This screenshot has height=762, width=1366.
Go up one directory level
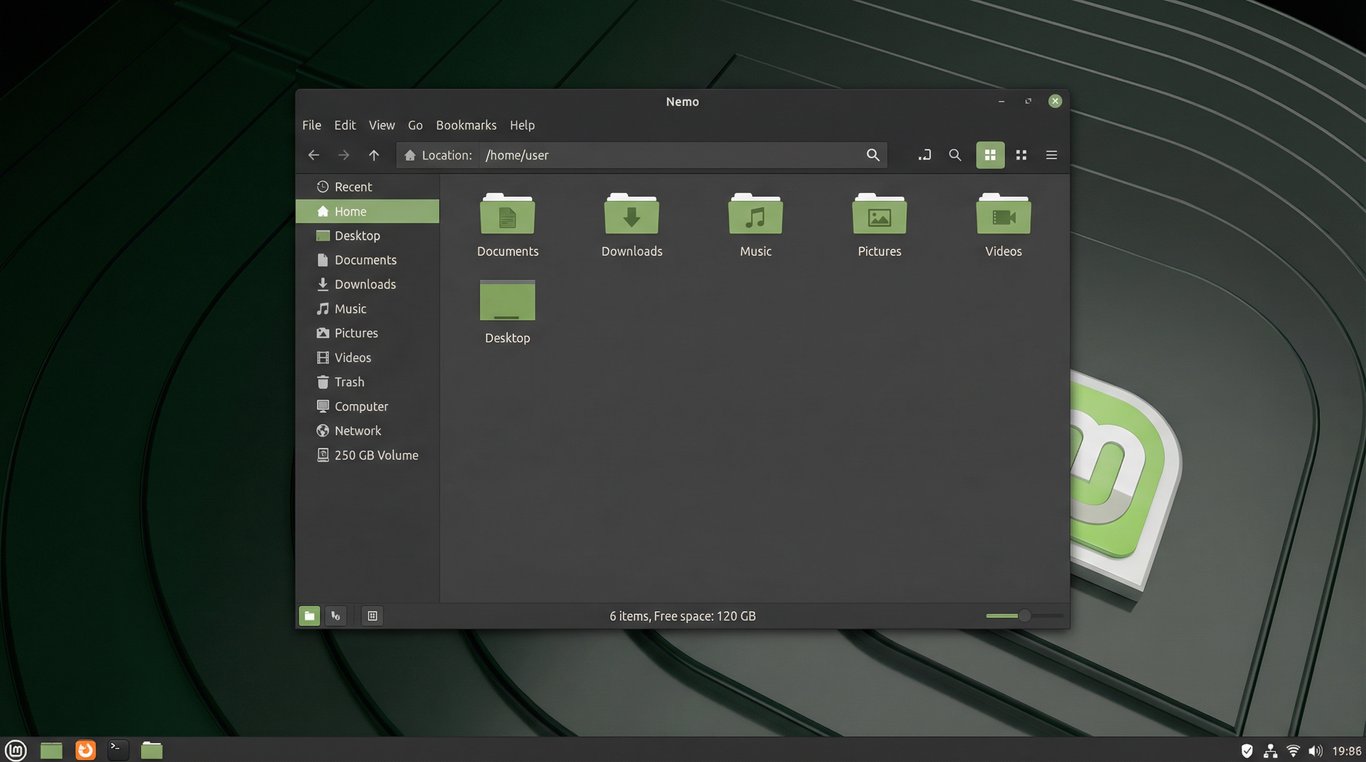click(x=373, y=155)
